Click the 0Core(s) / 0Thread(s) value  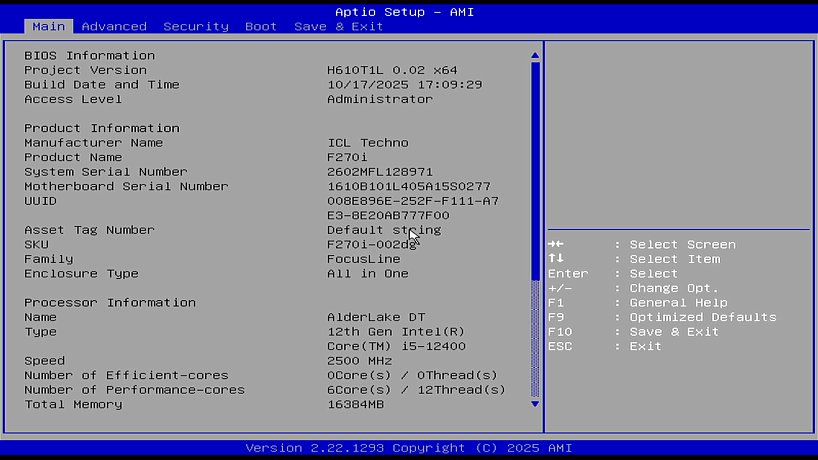tap(413, 376)
